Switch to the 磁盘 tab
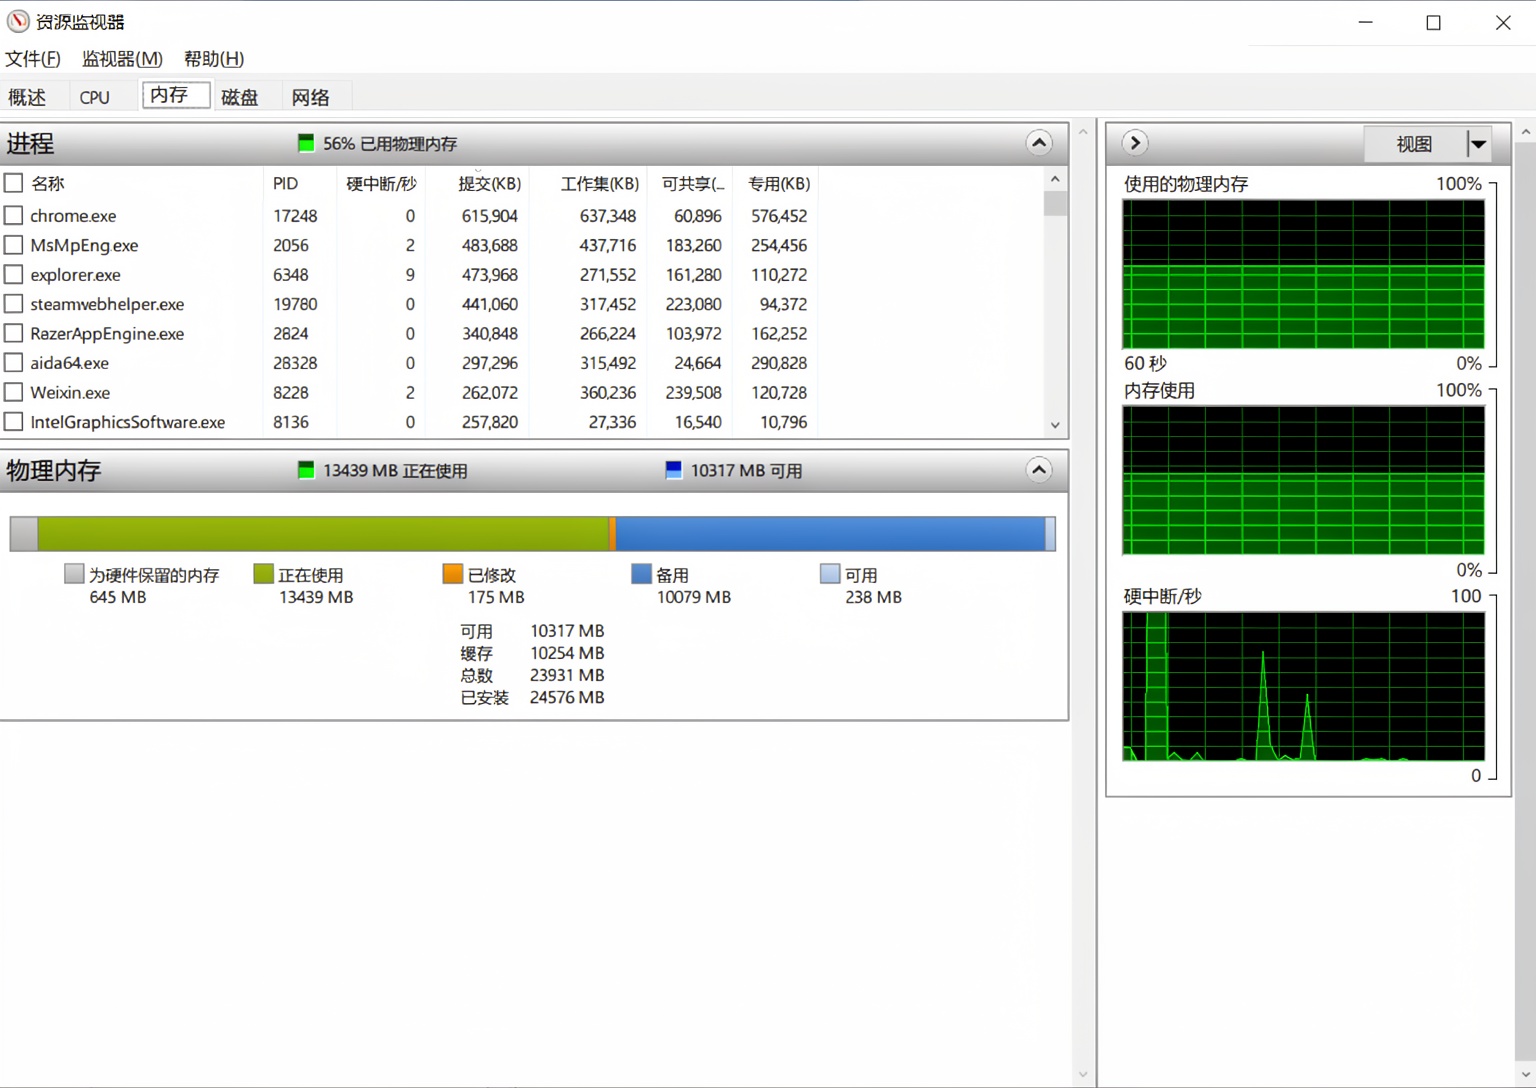 click(x=240, y=97)
